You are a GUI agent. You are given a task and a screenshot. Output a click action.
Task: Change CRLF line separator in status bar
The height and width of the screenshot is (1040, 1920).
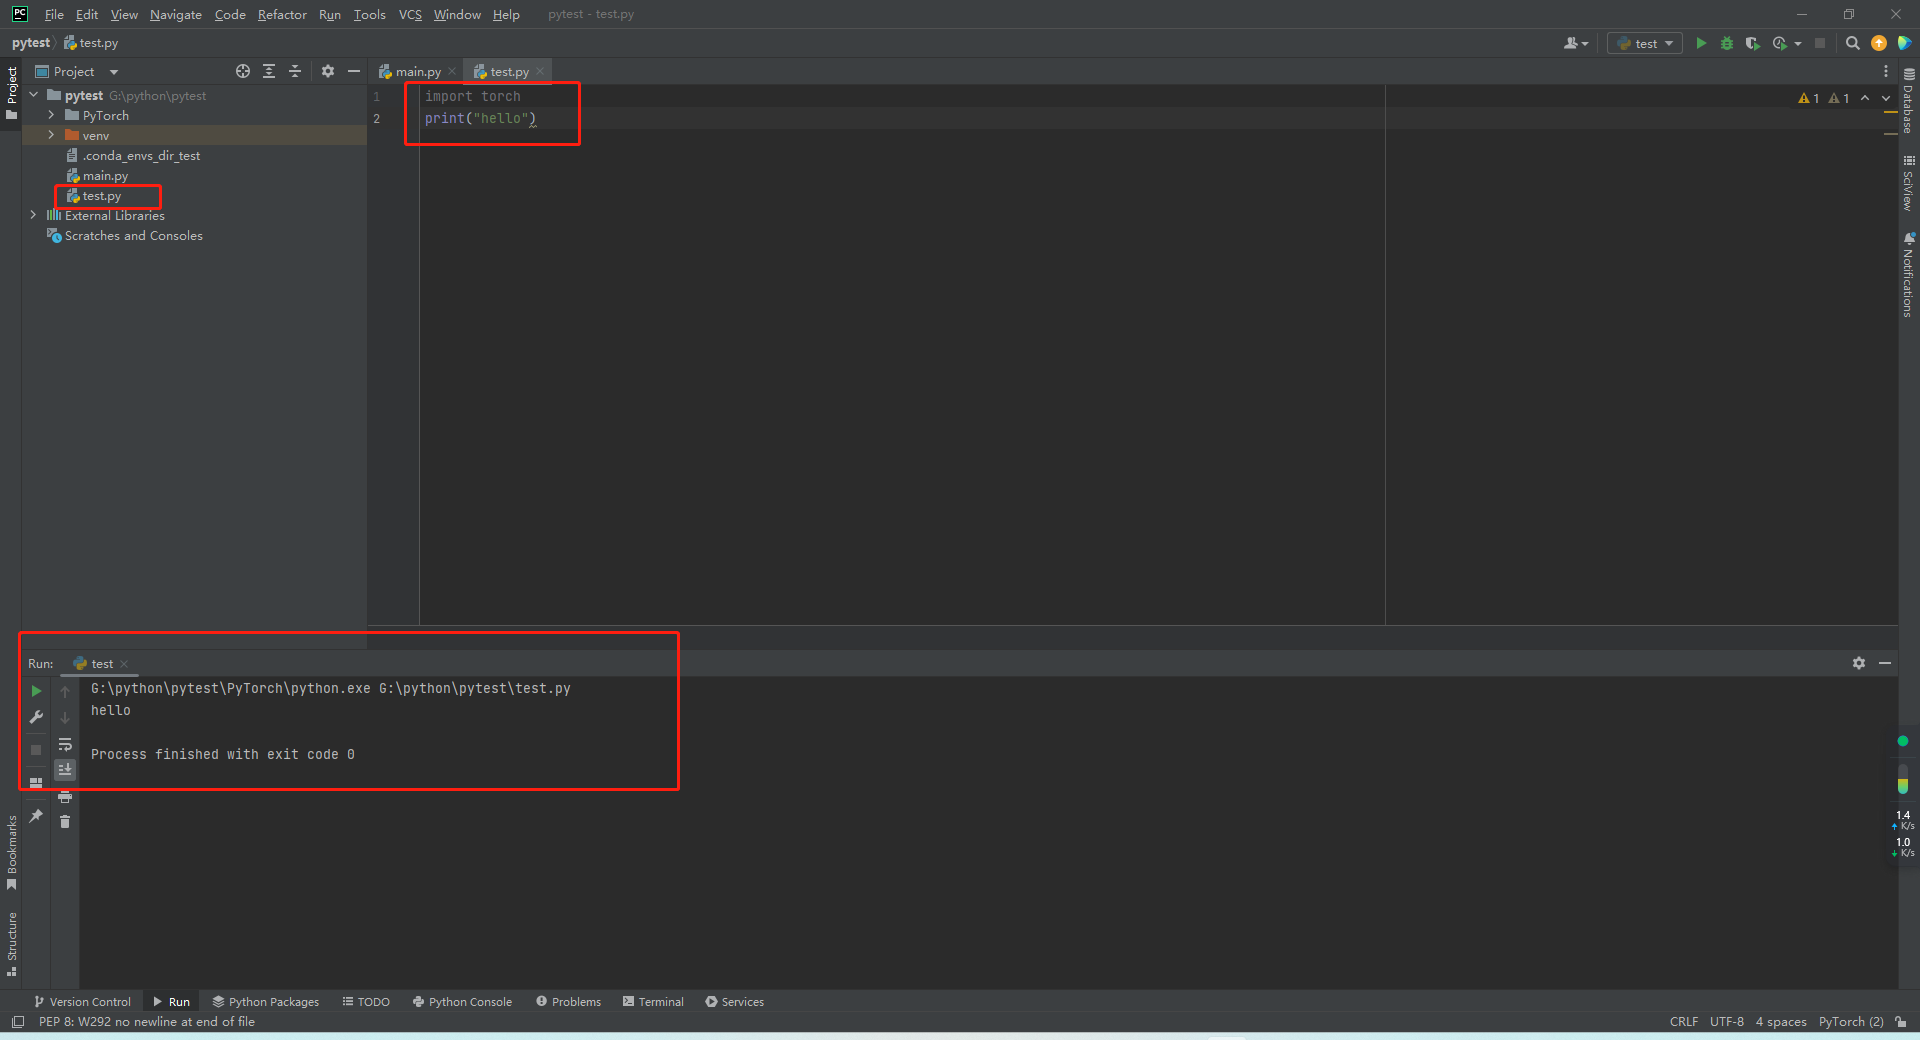(1684, 1021)
